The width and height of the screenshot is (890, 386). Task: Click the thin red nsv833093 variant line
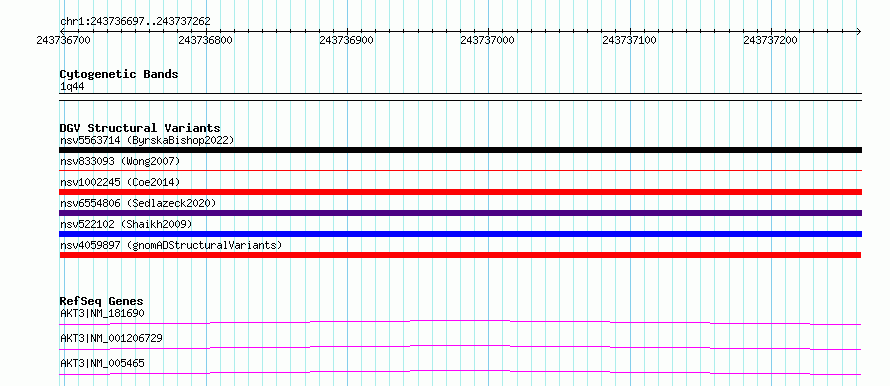pyautogui.click(x=460, y=170)
